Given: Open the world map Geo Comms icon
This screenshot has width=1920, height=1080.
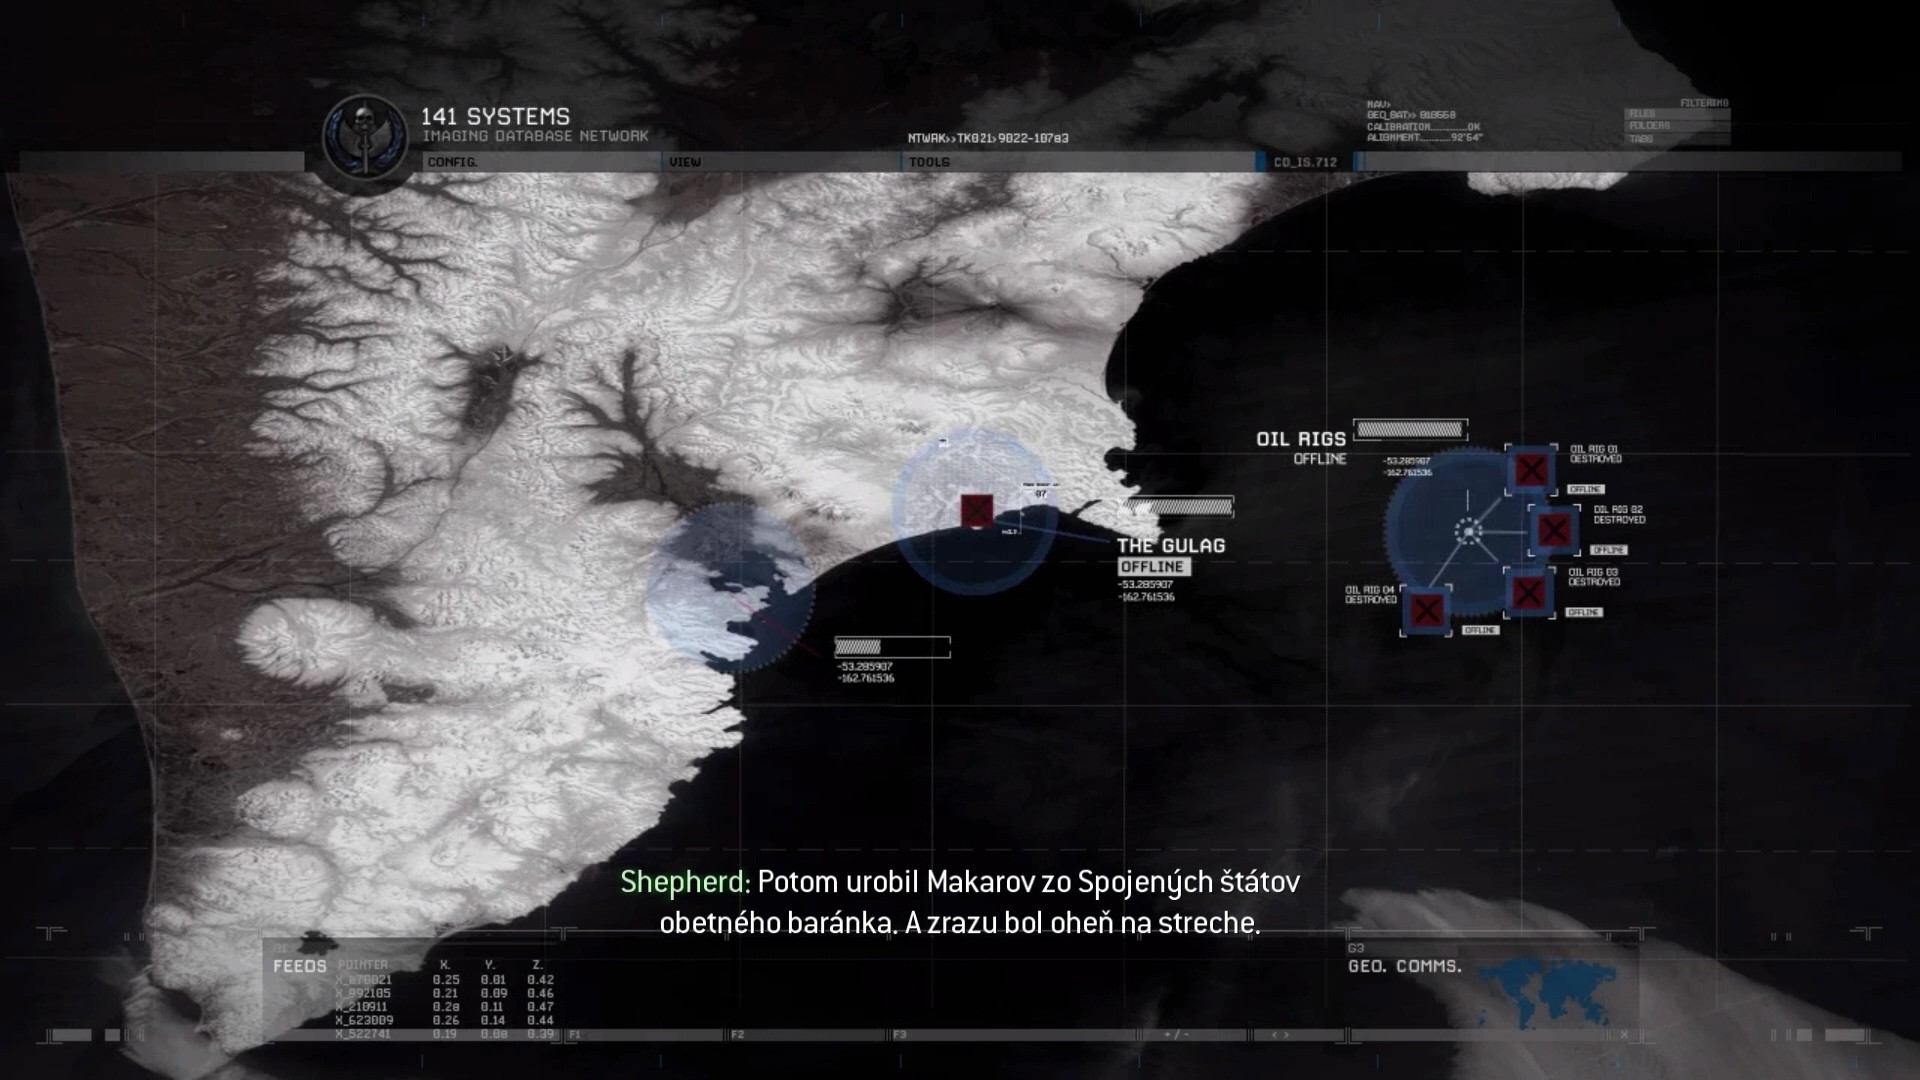Looking at the screenshot, I should pos(1548,993).
